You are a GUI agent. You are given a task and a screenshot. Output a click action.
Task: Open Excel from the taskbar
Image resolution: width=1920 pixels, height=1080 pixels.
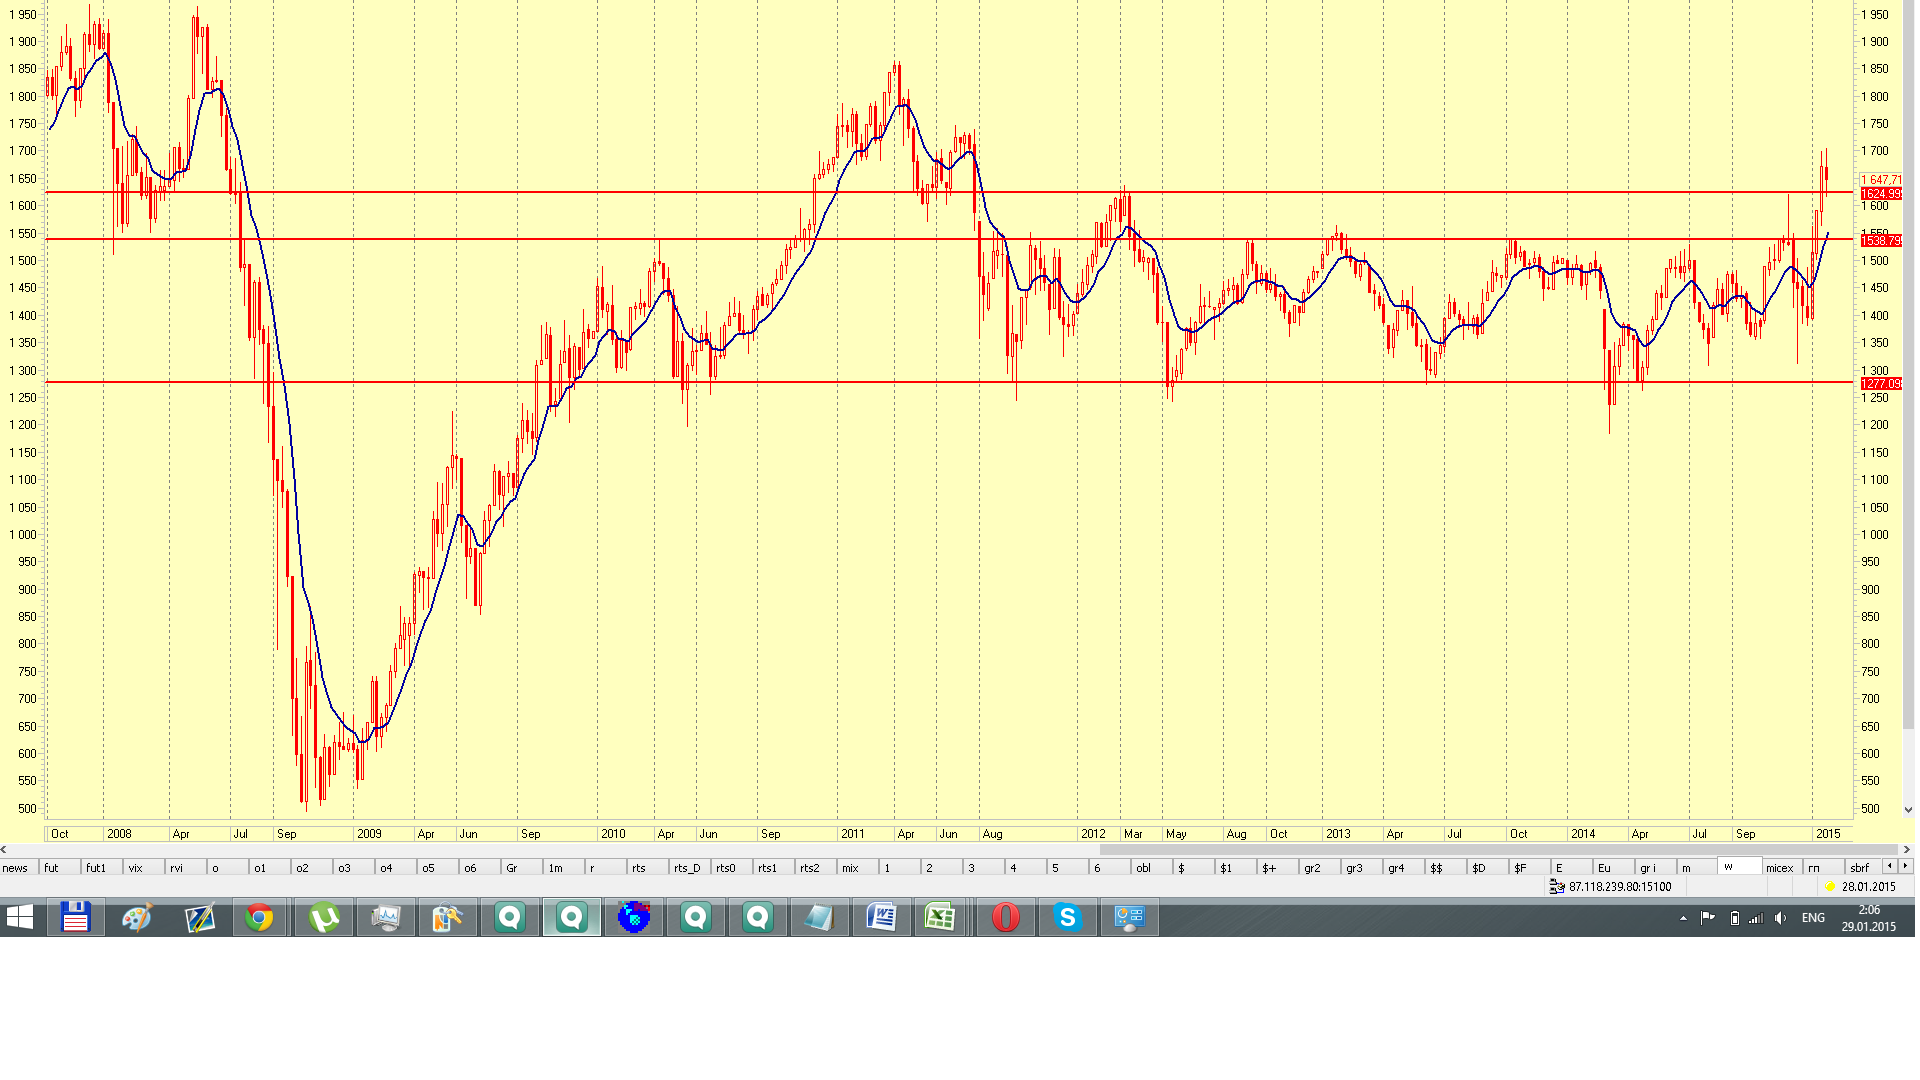tap(940, 917)
